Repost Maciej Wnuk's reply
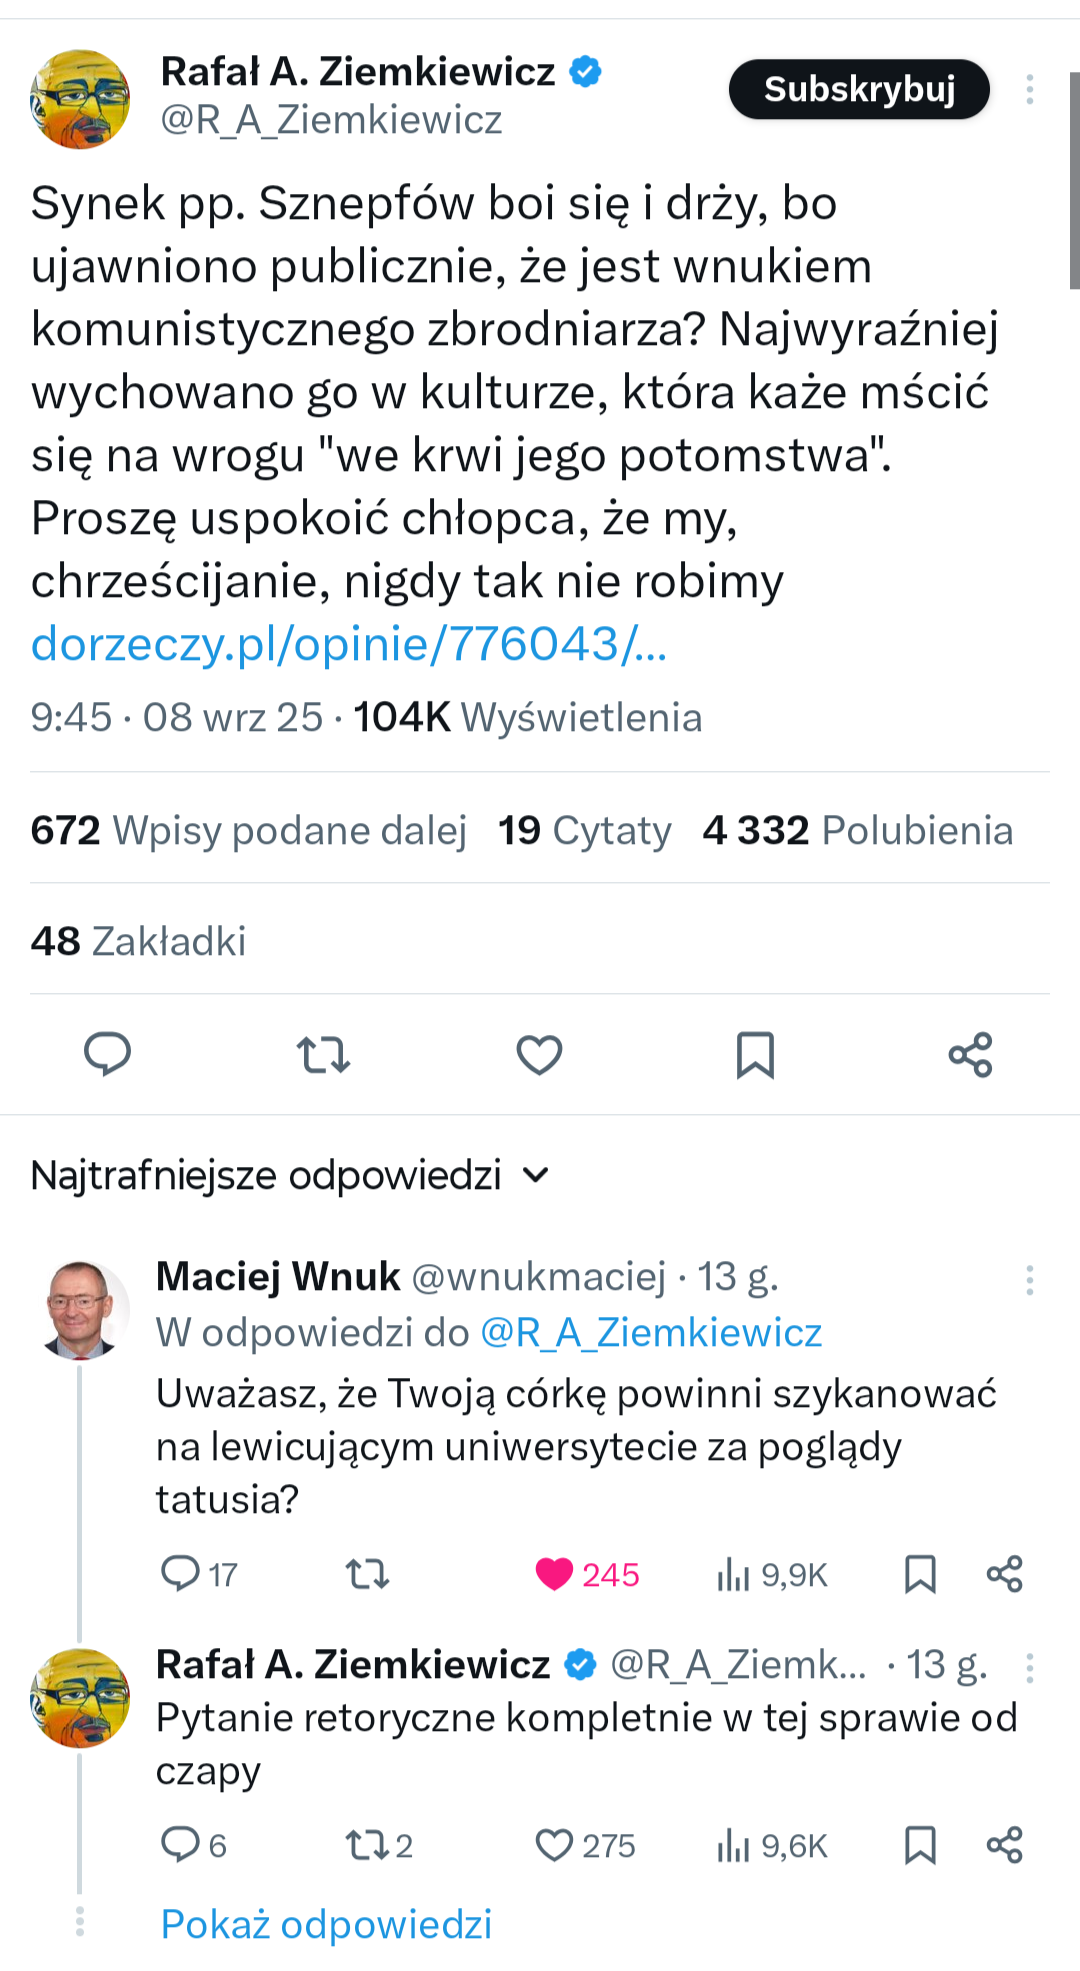This screenshot has height=1971, width=1080. click(x=367, y=1574)
